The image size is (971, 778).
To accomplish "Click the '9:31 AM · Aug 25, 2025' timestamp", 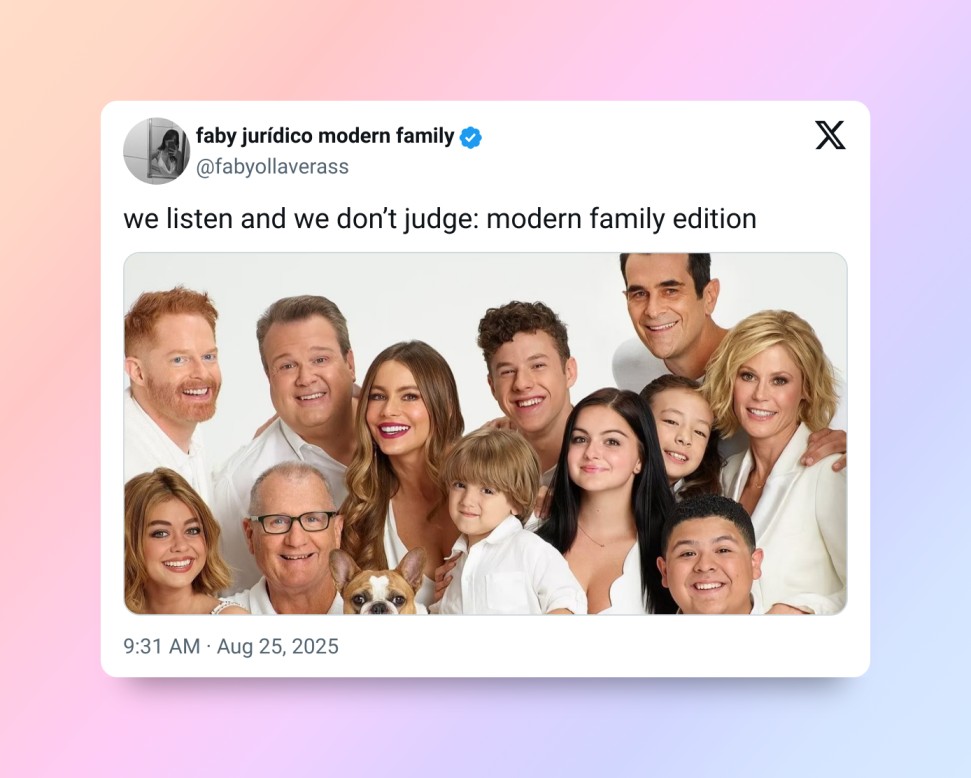I will click(x=231, y=646).
